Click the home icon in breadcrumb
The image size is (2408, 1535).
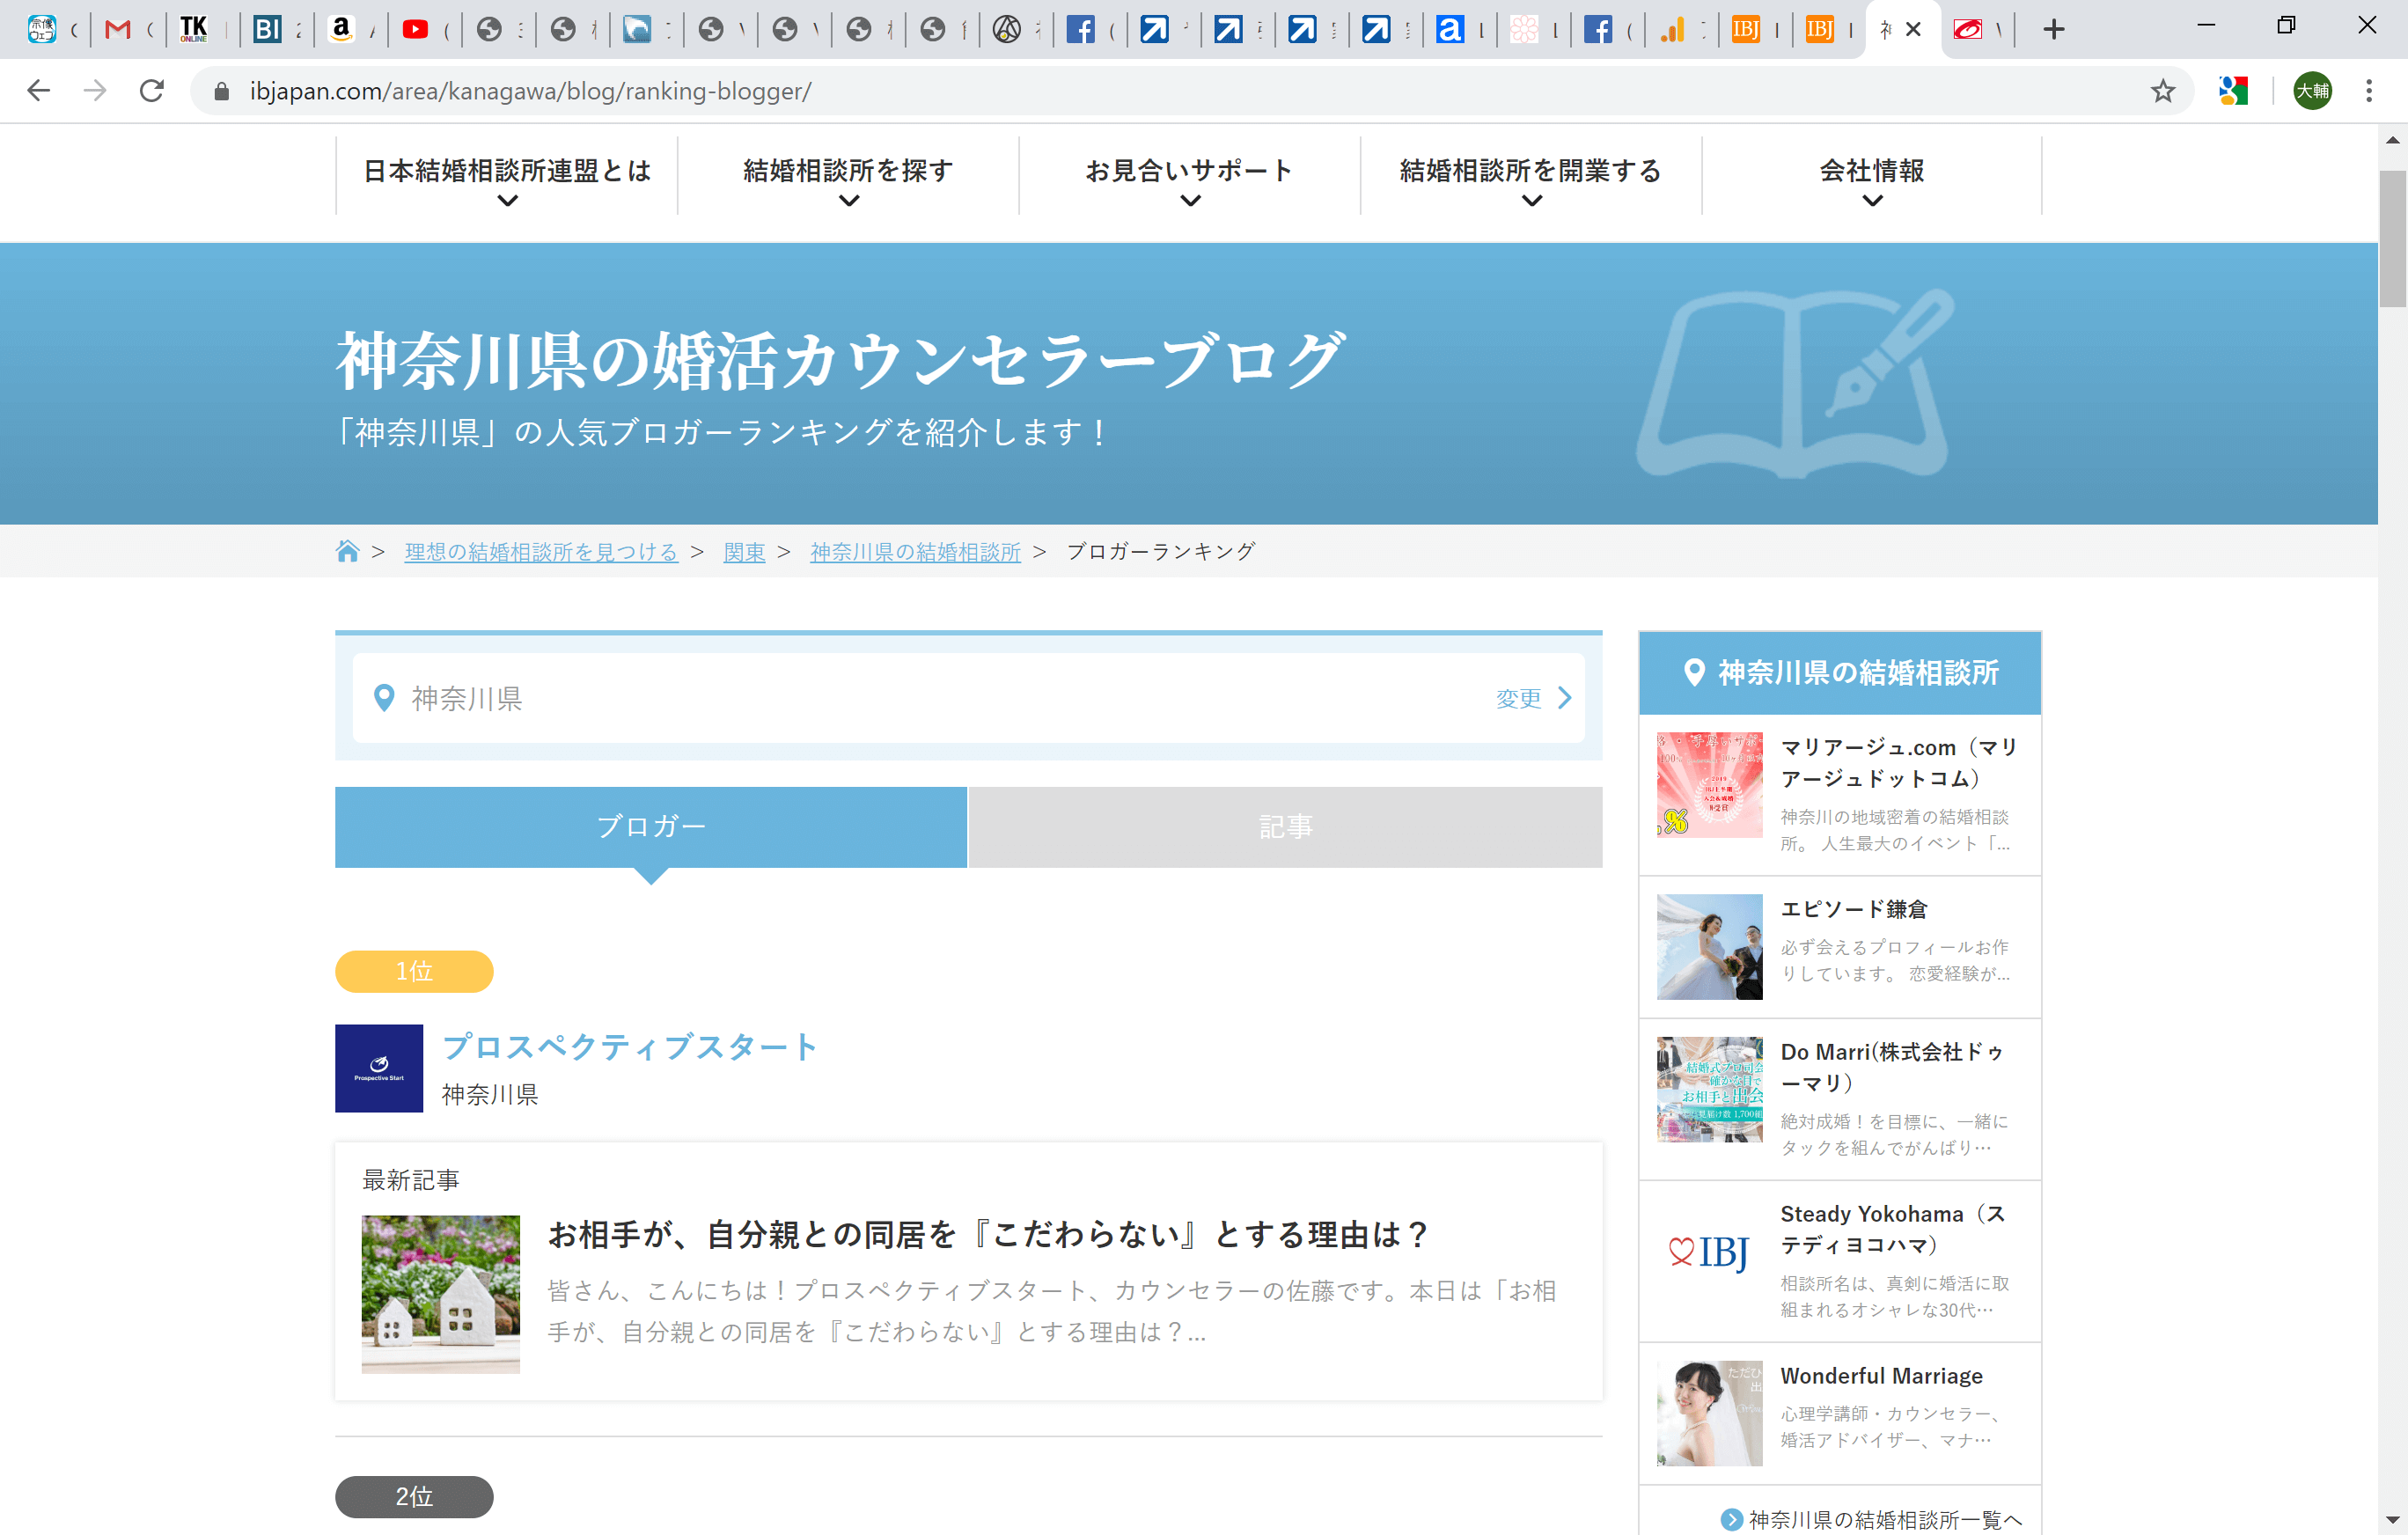347,551
